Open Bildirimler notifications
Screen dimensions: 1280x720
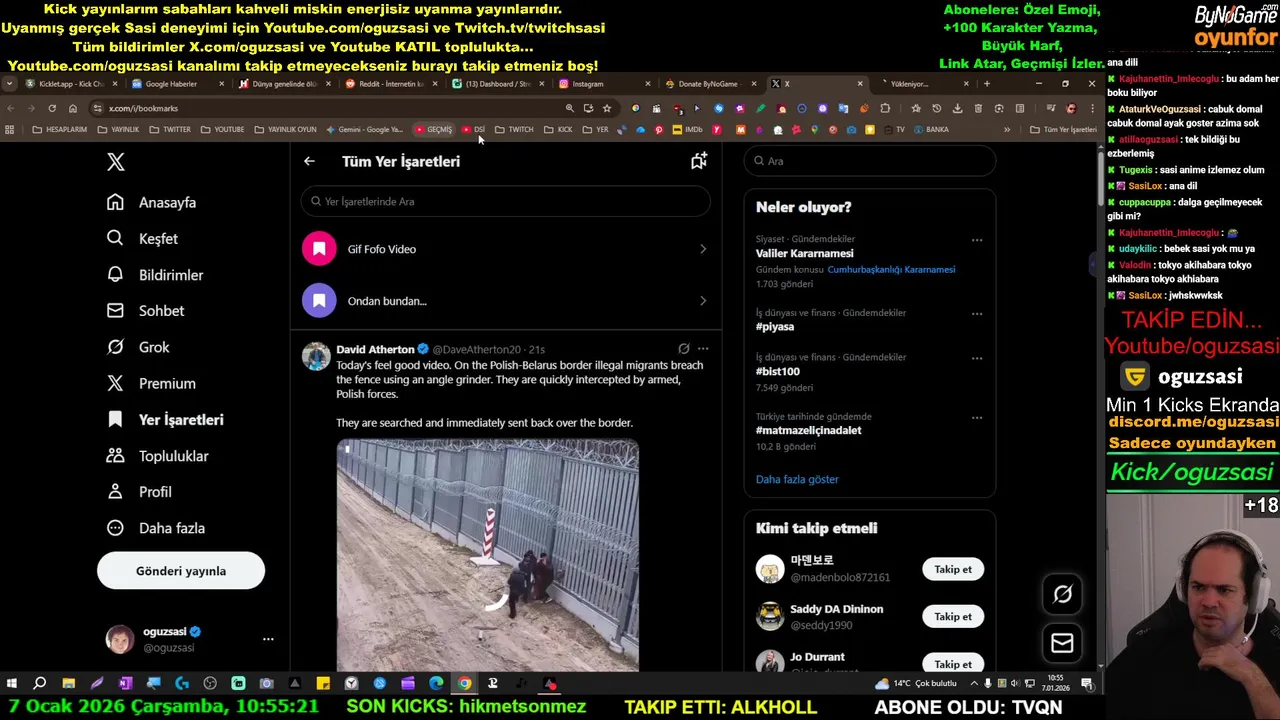[x=155, y=275]
